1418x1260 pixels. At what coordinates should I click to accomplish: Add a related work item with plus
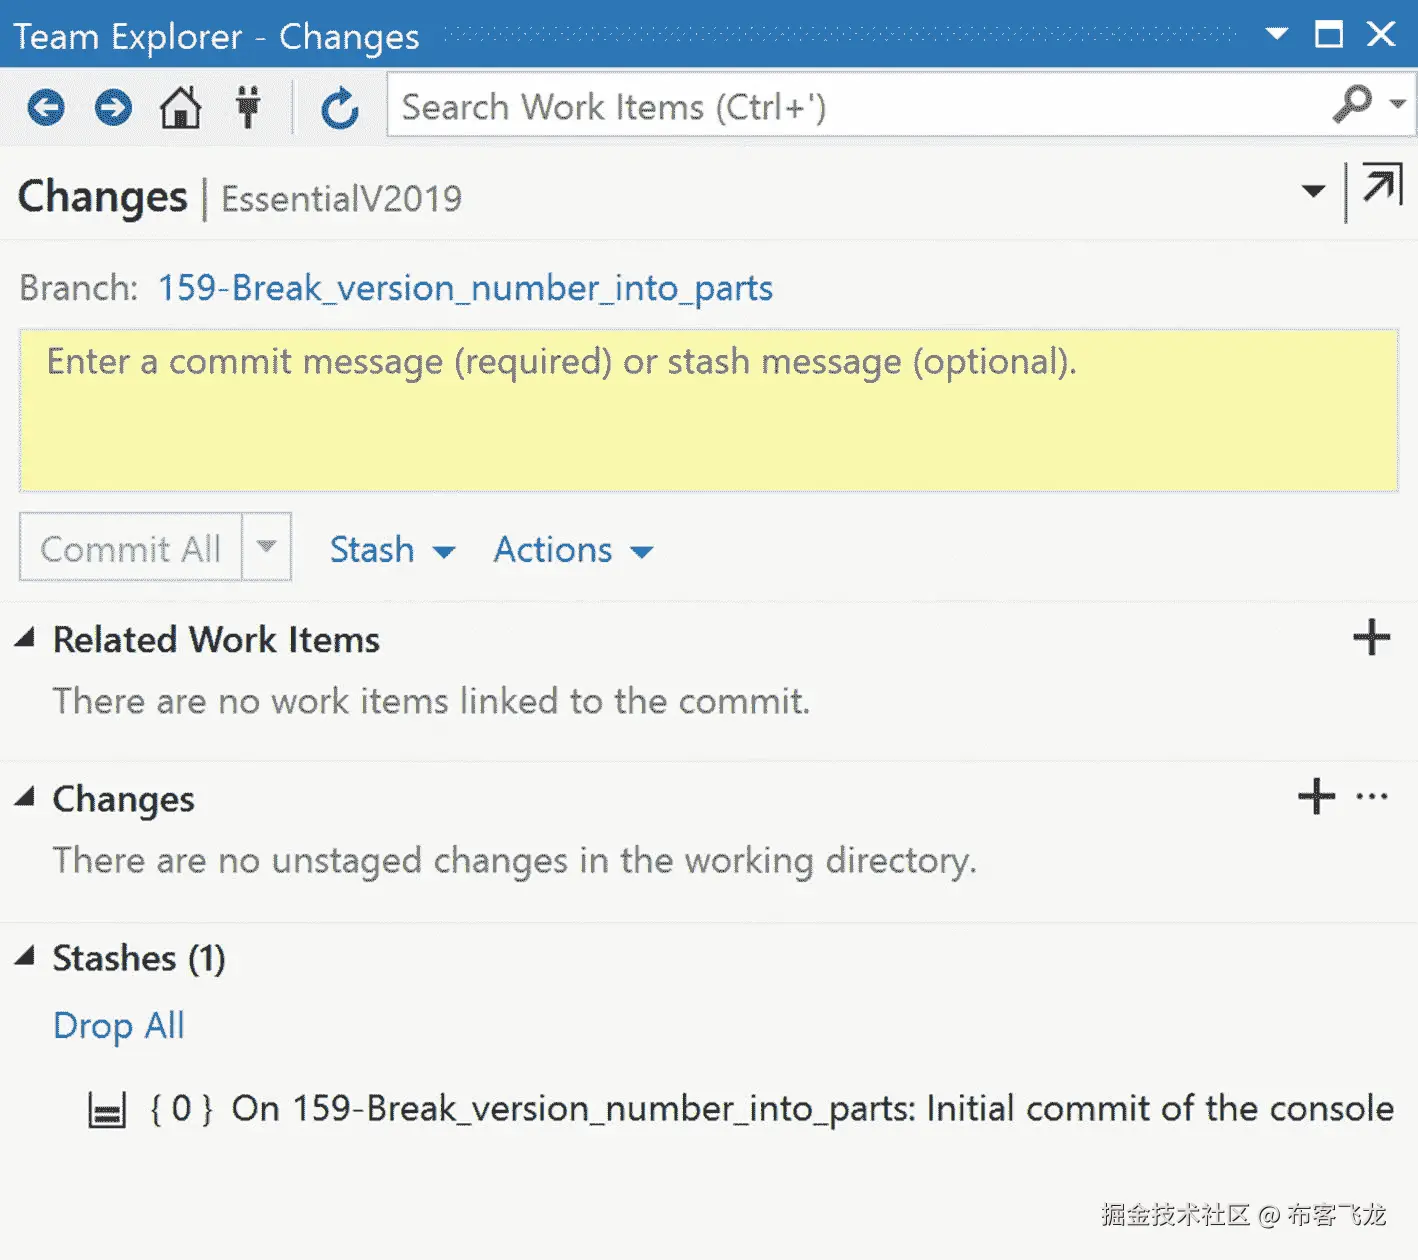(x=1371, y=637)
